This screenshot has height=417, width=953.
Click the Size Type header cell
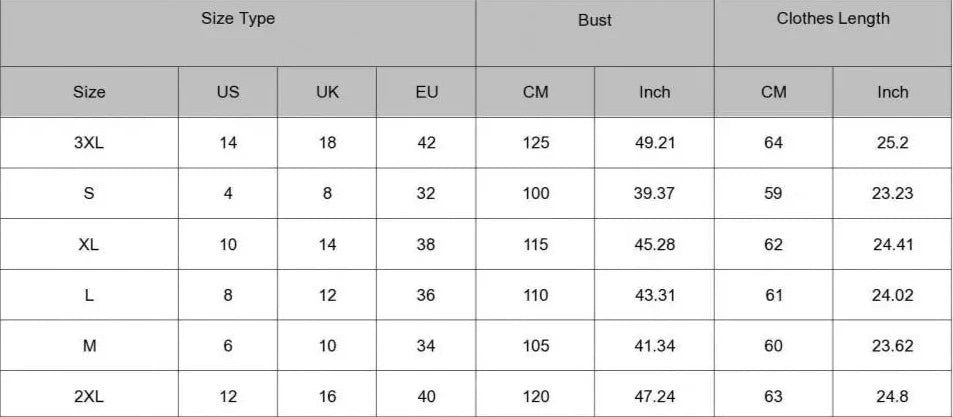click(238, 19)
